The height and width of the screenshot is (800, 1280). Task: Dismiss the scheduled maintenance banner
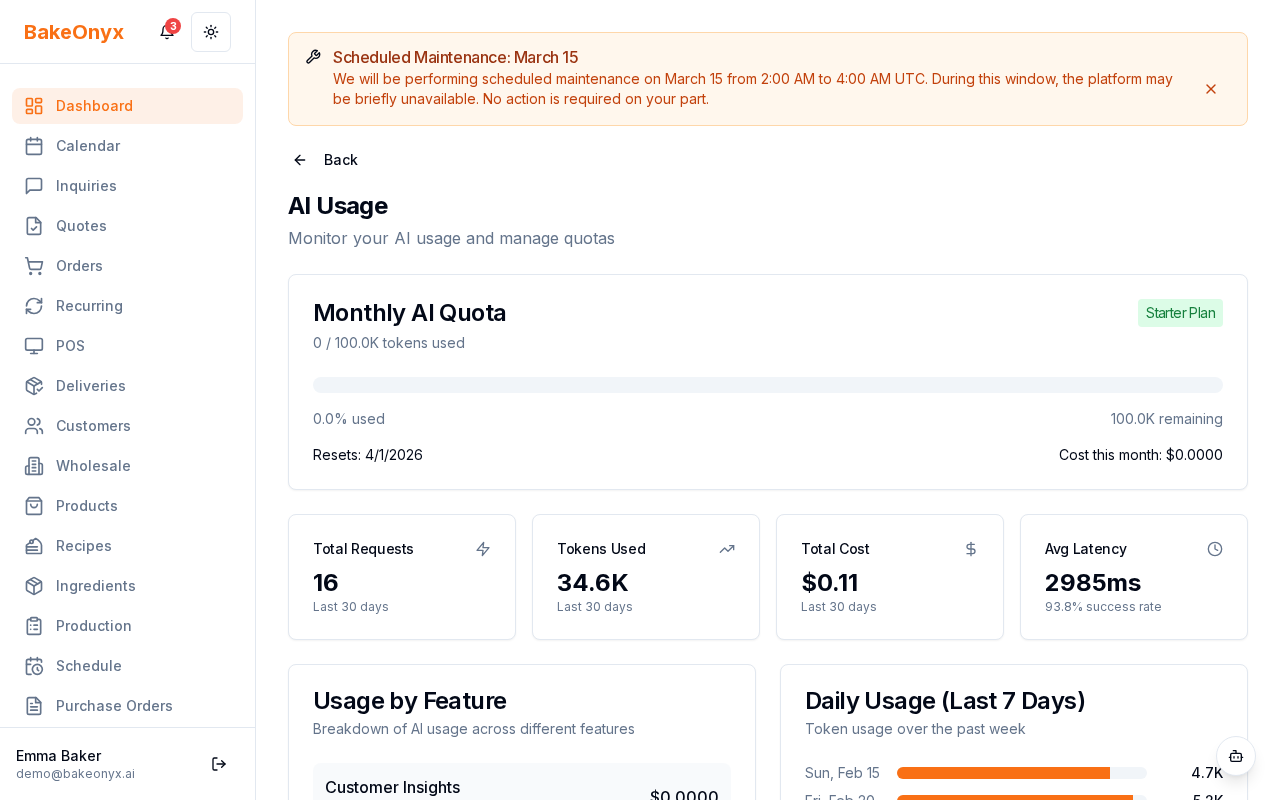tap(1211, 89)
